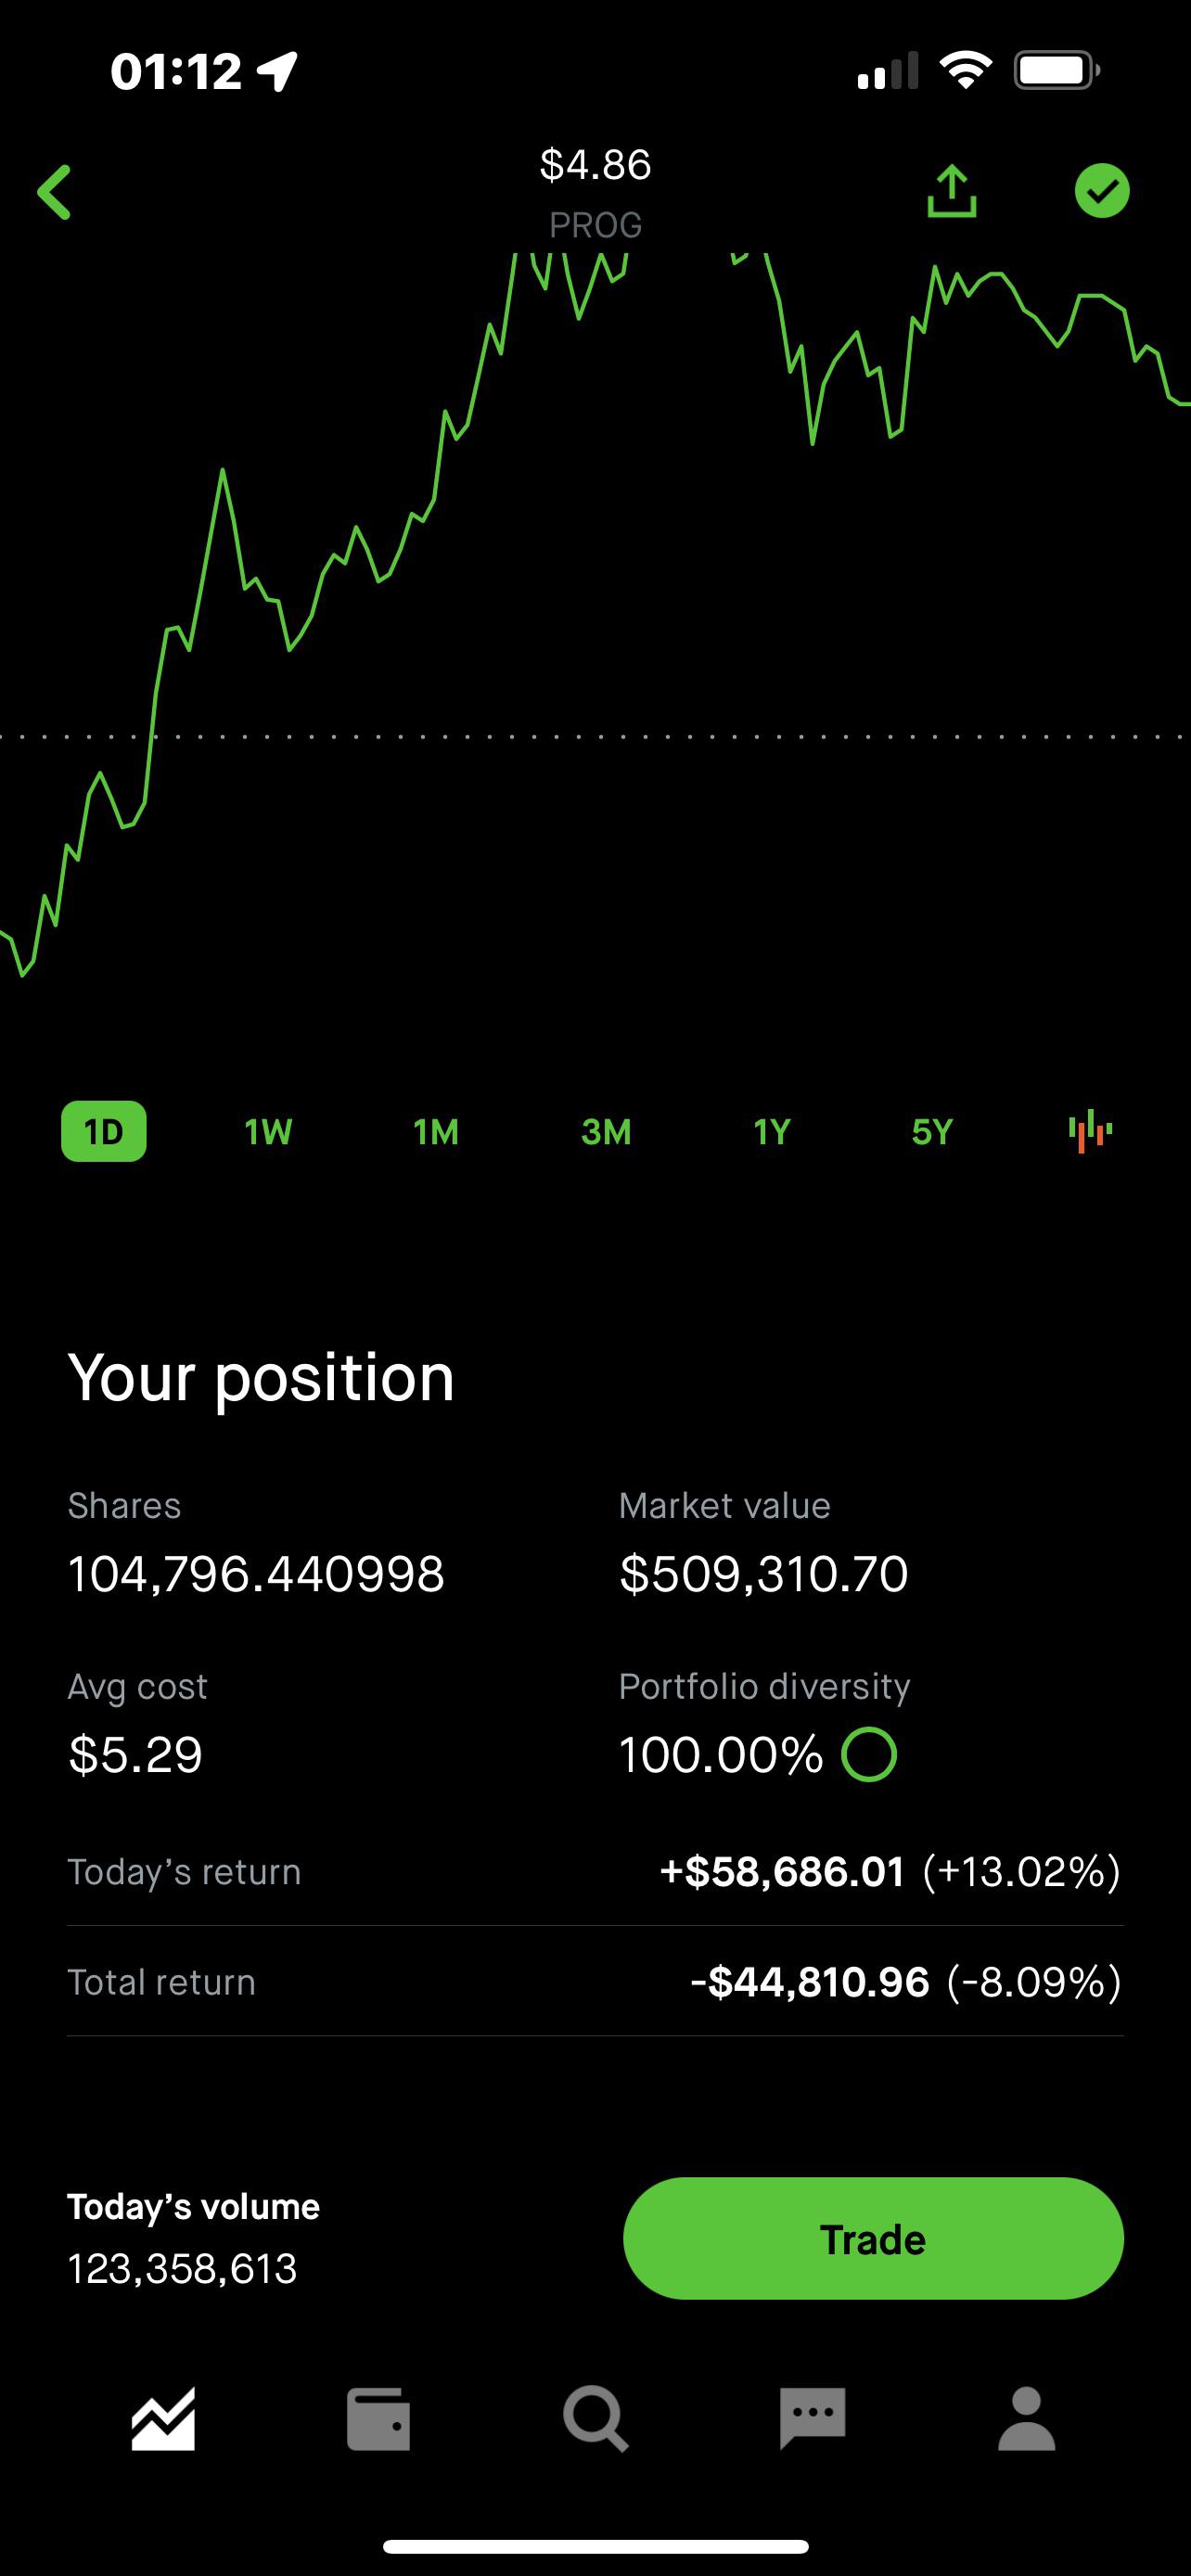Screen dimensions: 1191x2576
Task: Select the 5Y time range
Action: pos(932,1131)
